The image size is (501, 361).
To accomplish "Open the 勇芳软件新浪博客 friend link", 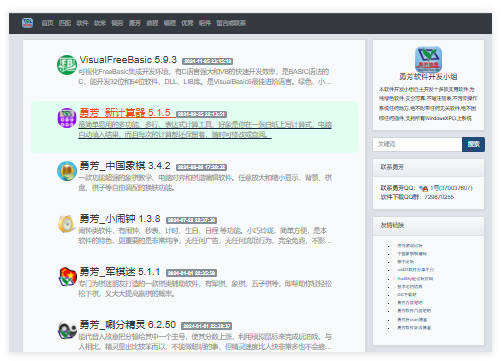I will click(414, 328).
